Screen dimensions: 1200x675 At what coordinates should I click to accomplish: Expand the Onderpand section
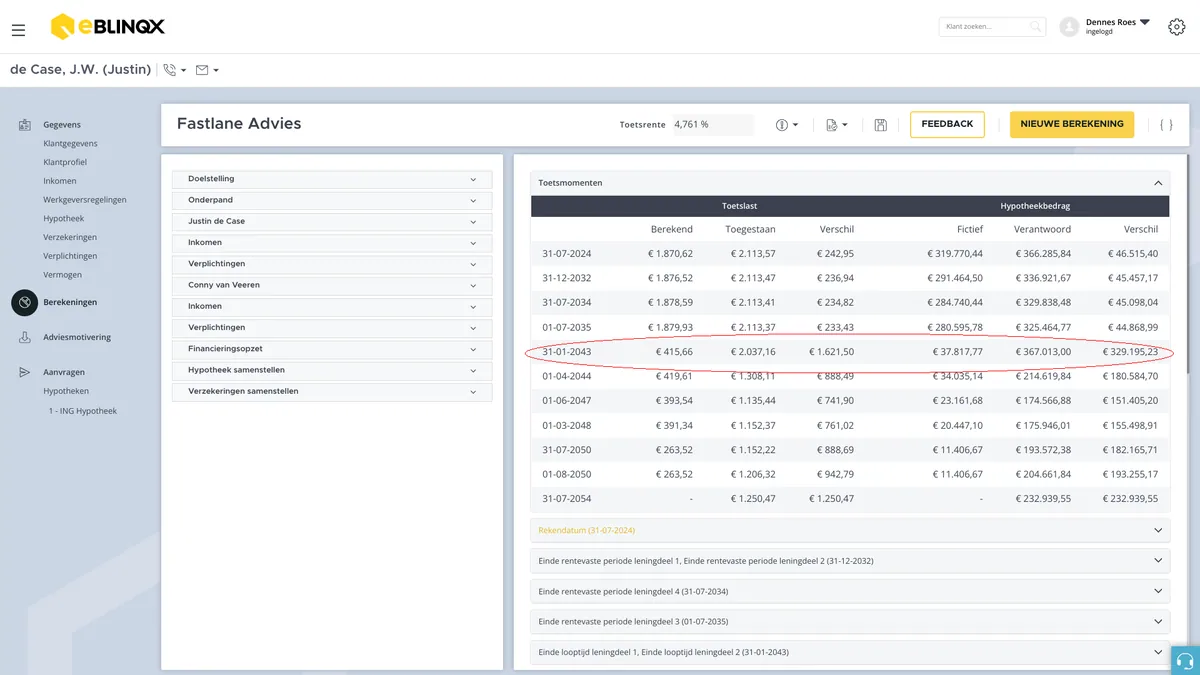click(x=332, y=200)
